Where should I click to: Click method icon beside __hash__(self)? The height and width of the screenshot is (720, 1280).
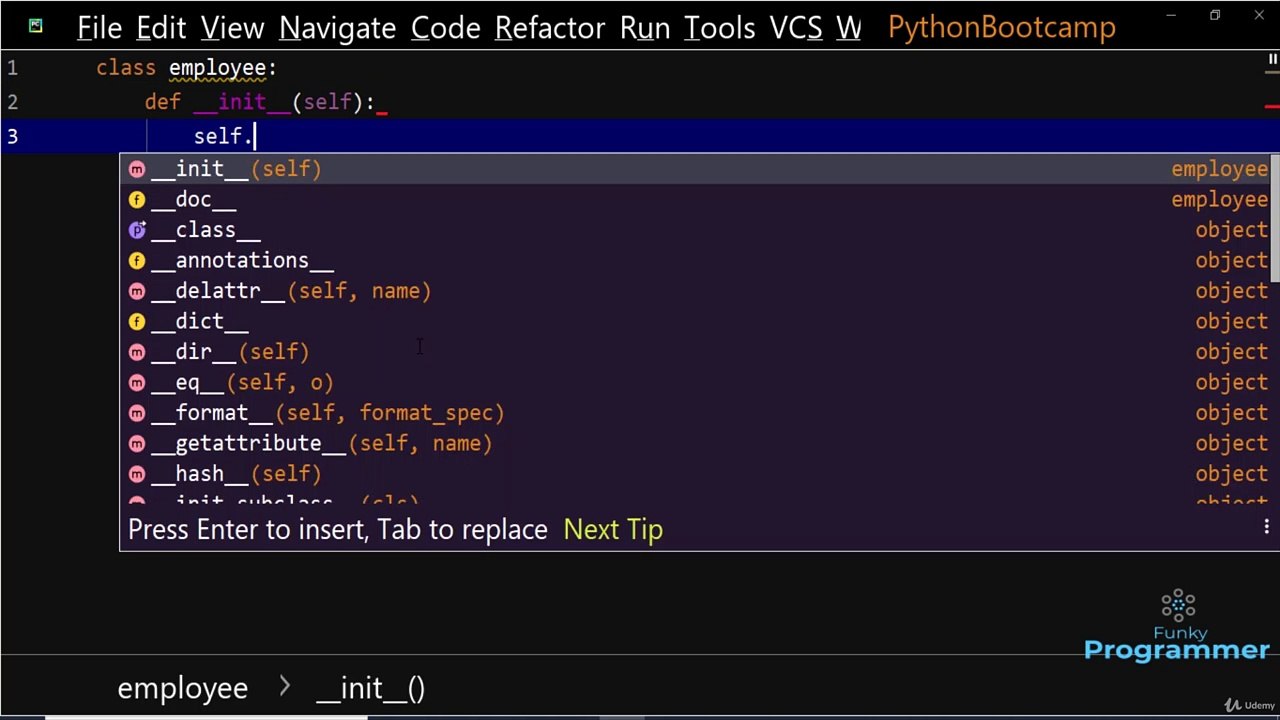[x=137, y=474]
